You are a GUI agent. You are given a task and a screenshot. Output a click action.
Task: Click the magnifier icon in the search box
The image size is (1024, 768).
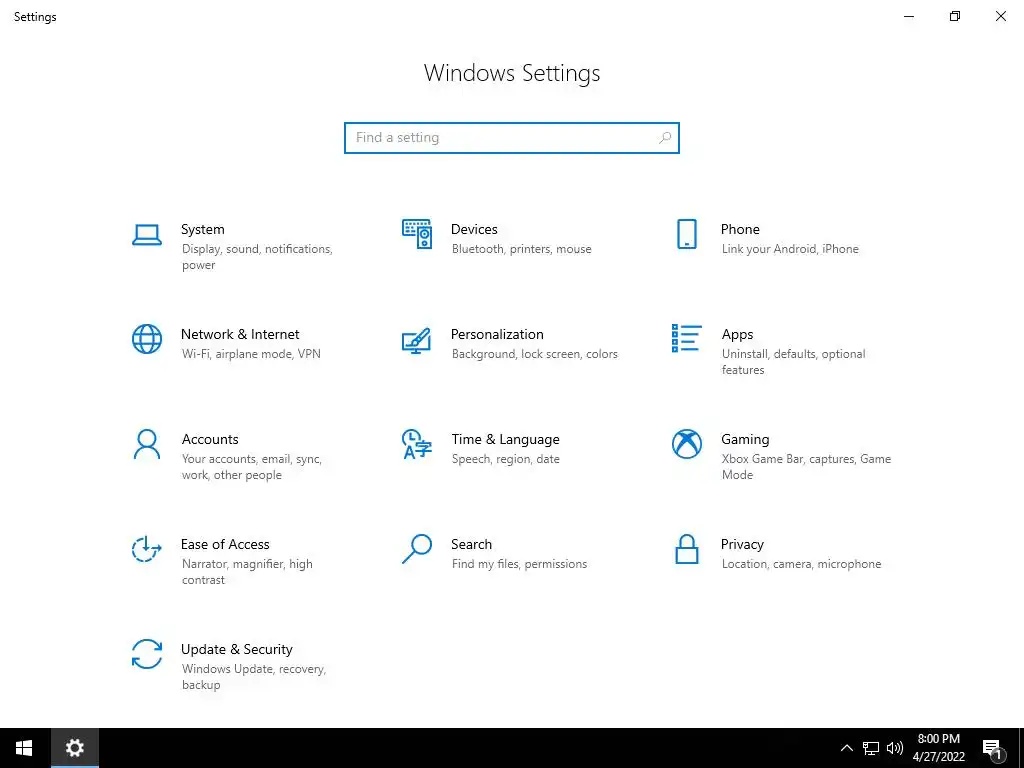tap(665, 138)
